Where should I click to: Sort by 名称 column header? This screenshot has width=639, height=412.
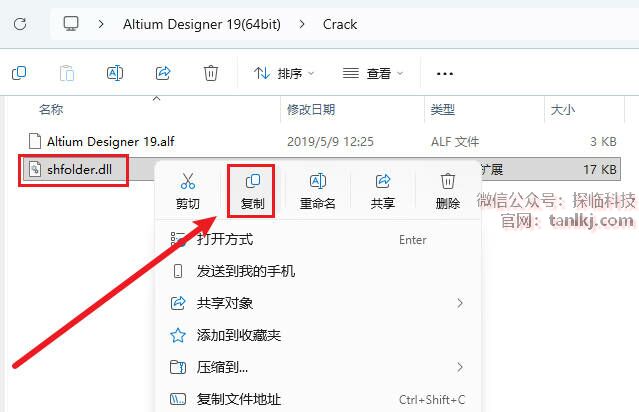(x=51, y=109)
